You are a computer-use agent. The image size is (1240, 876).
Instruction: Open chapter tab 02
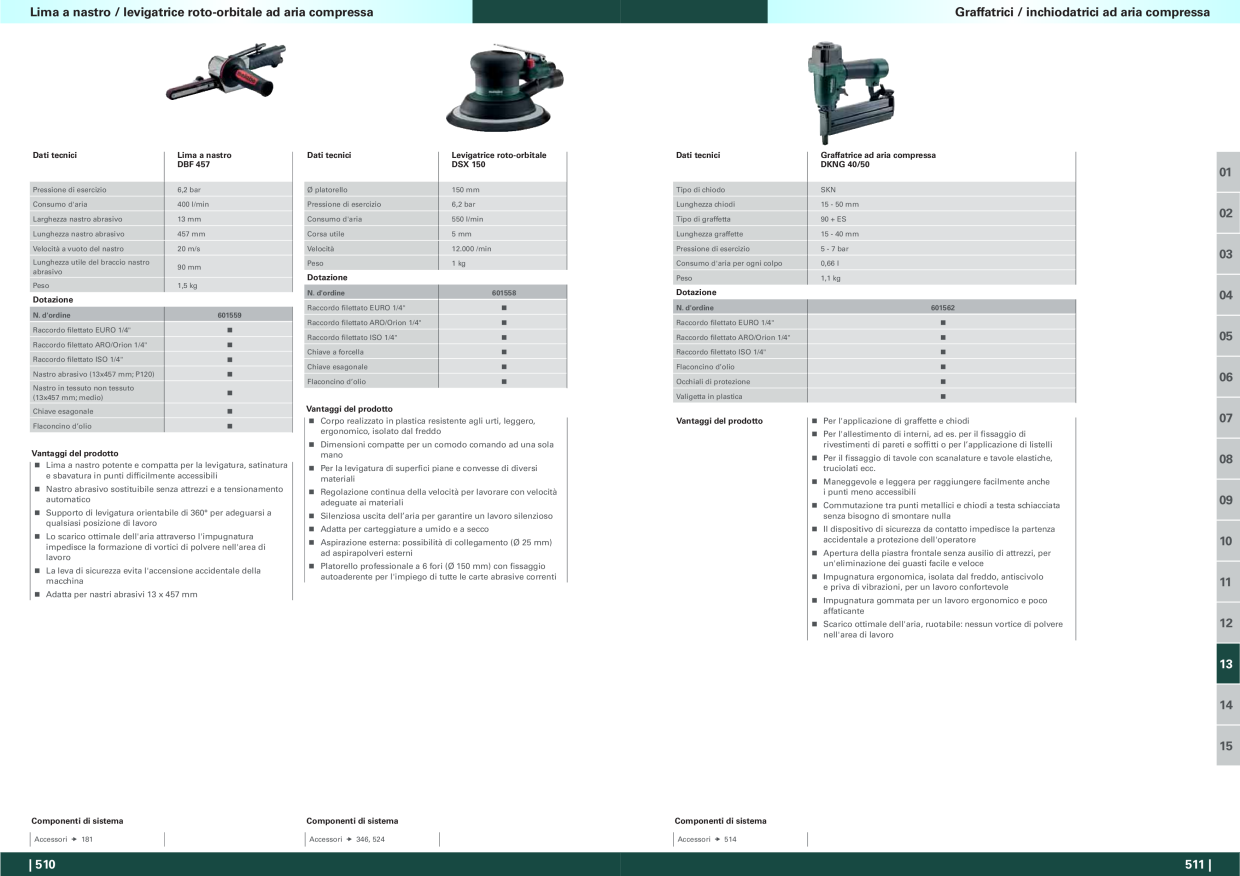point(1228,213)
